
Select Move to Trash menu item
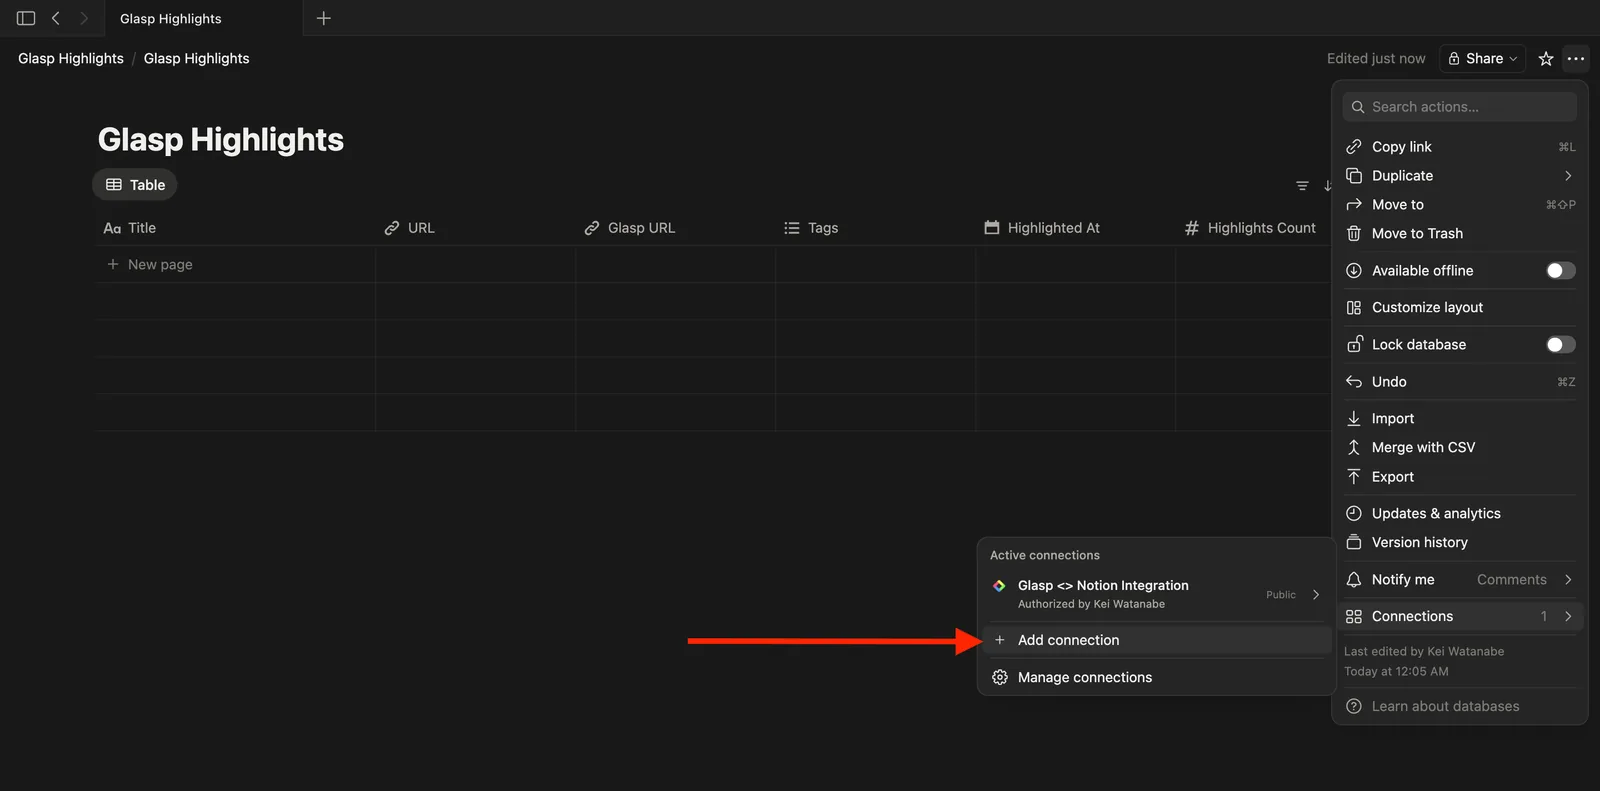(1460, 234)
